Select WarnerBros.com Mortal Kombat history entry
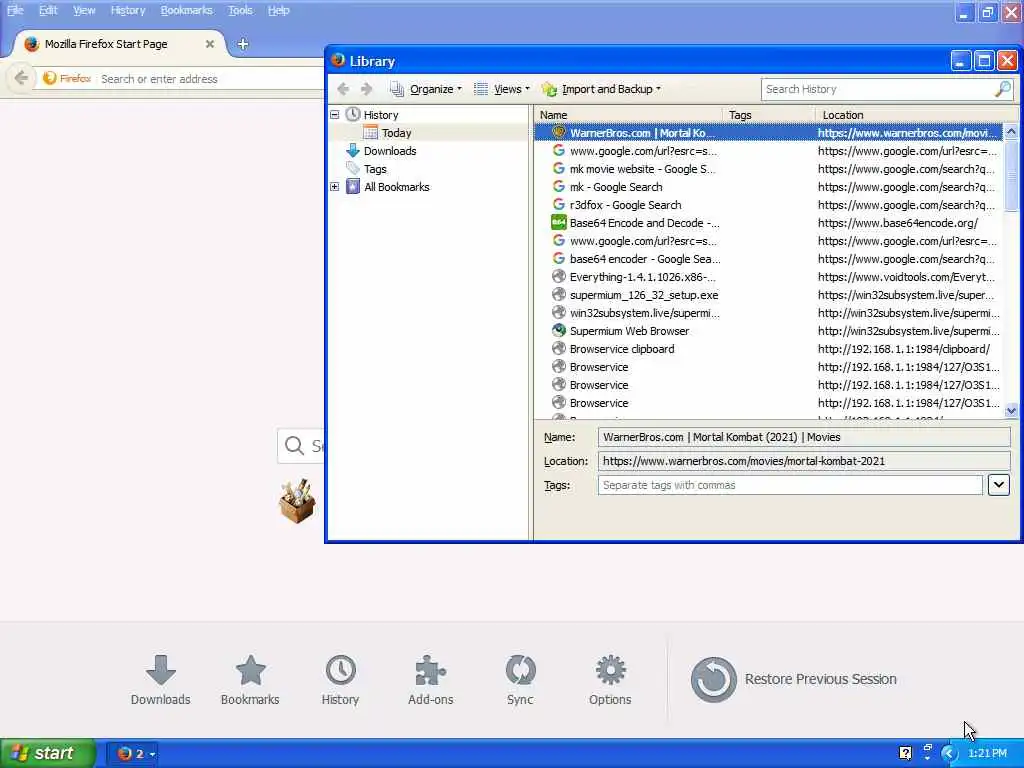1024x768 pixels. 768,133
